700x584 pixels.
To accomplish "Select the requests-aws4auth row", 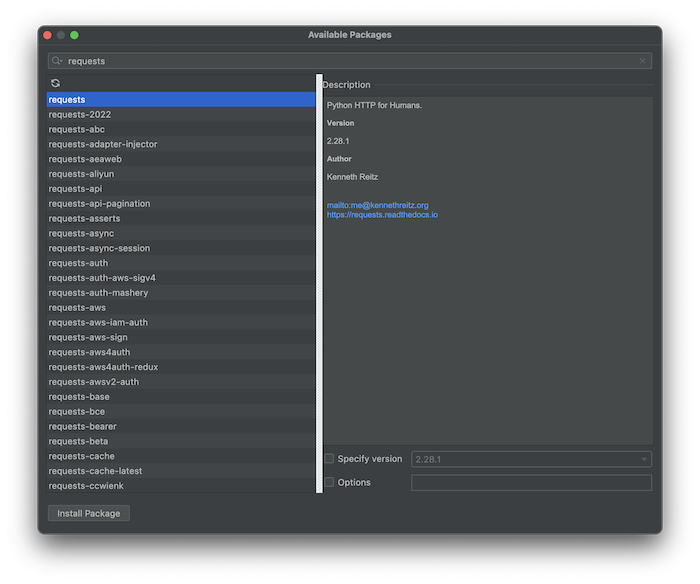I will click(x=181, y=352).
